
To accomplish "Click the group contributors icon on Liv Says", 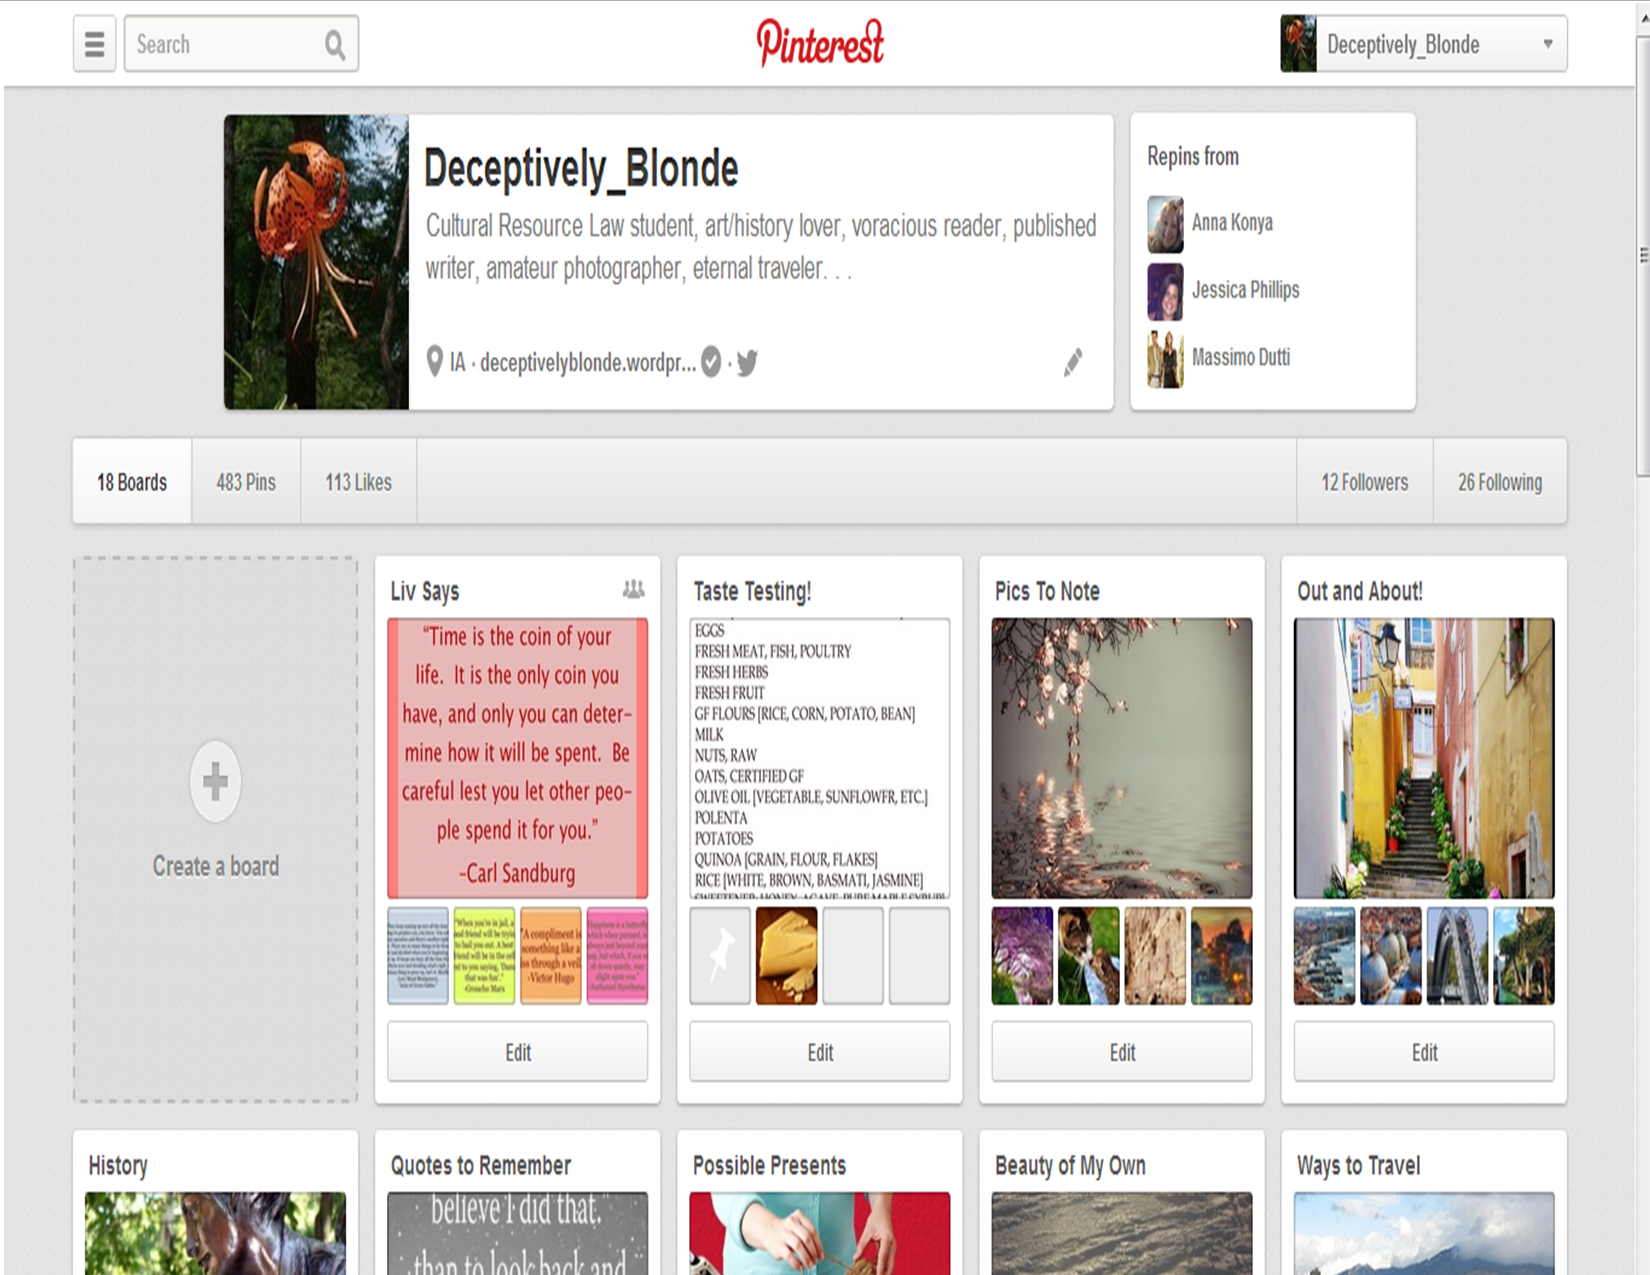I will (x=633, y=590).
